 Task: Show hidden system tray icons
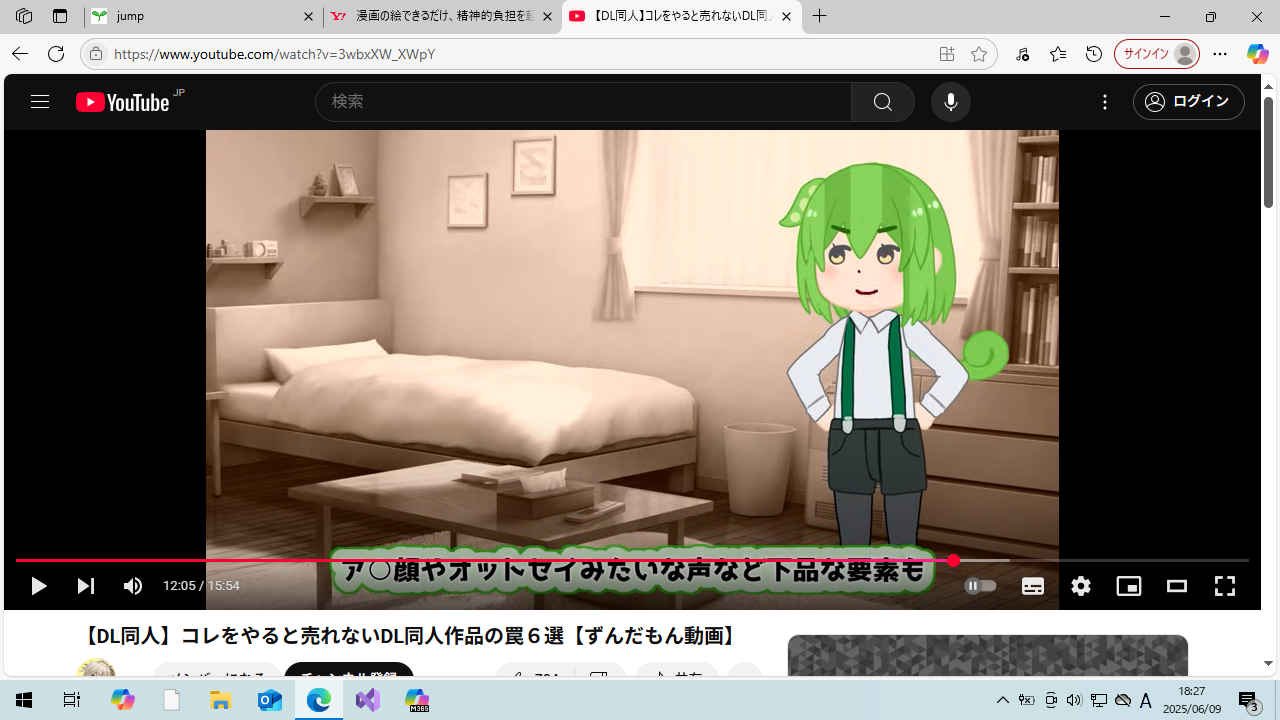point(1003,700)
